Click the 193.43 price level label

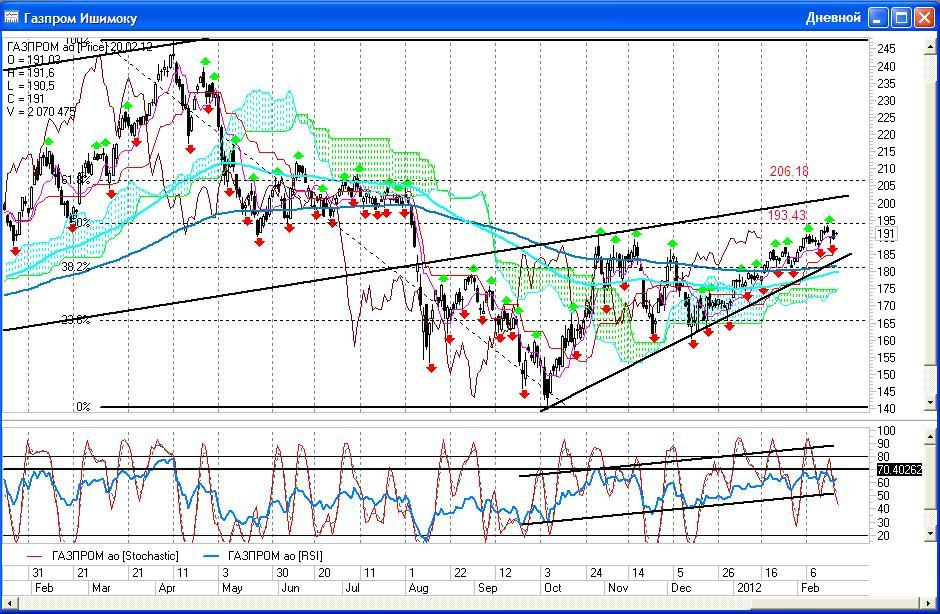pyautogui.click(x=787, y=215)
